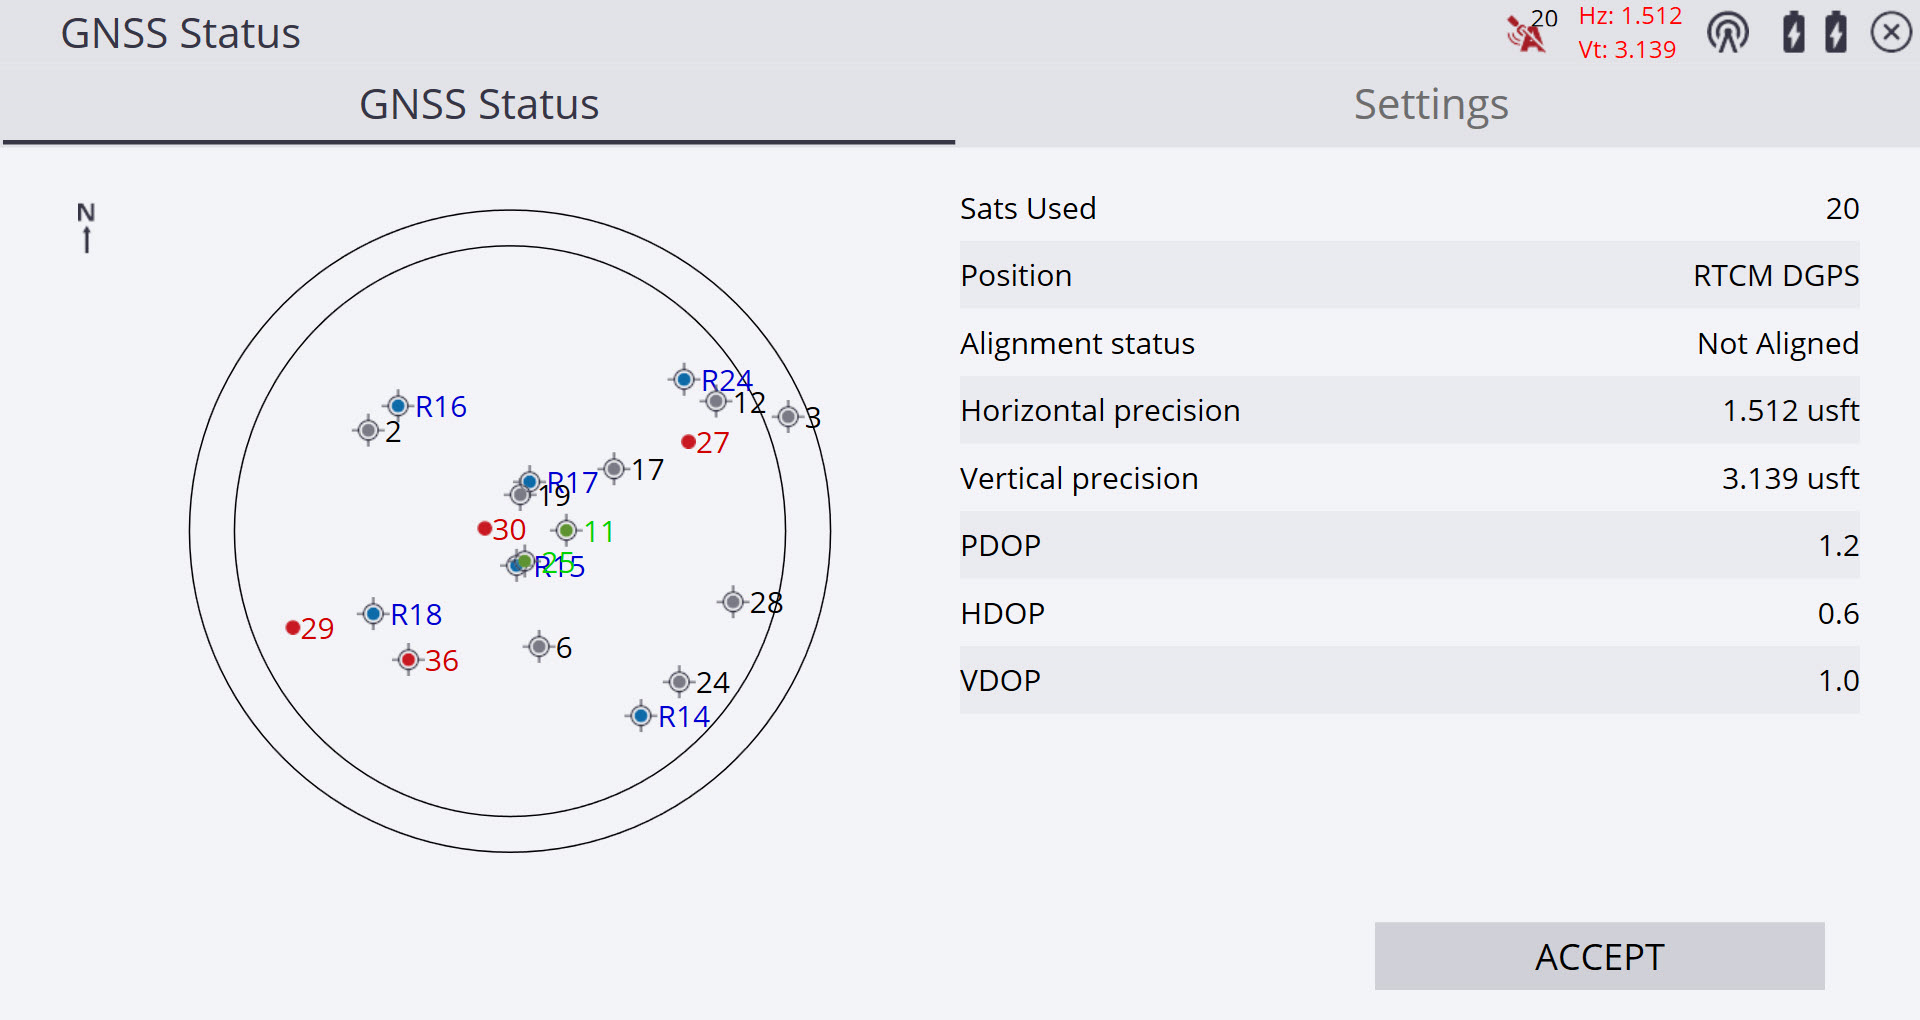Click the Hz and Vt precision readout
Viewport: 1920px width, 1020px height.
(x=1629, y=33)
